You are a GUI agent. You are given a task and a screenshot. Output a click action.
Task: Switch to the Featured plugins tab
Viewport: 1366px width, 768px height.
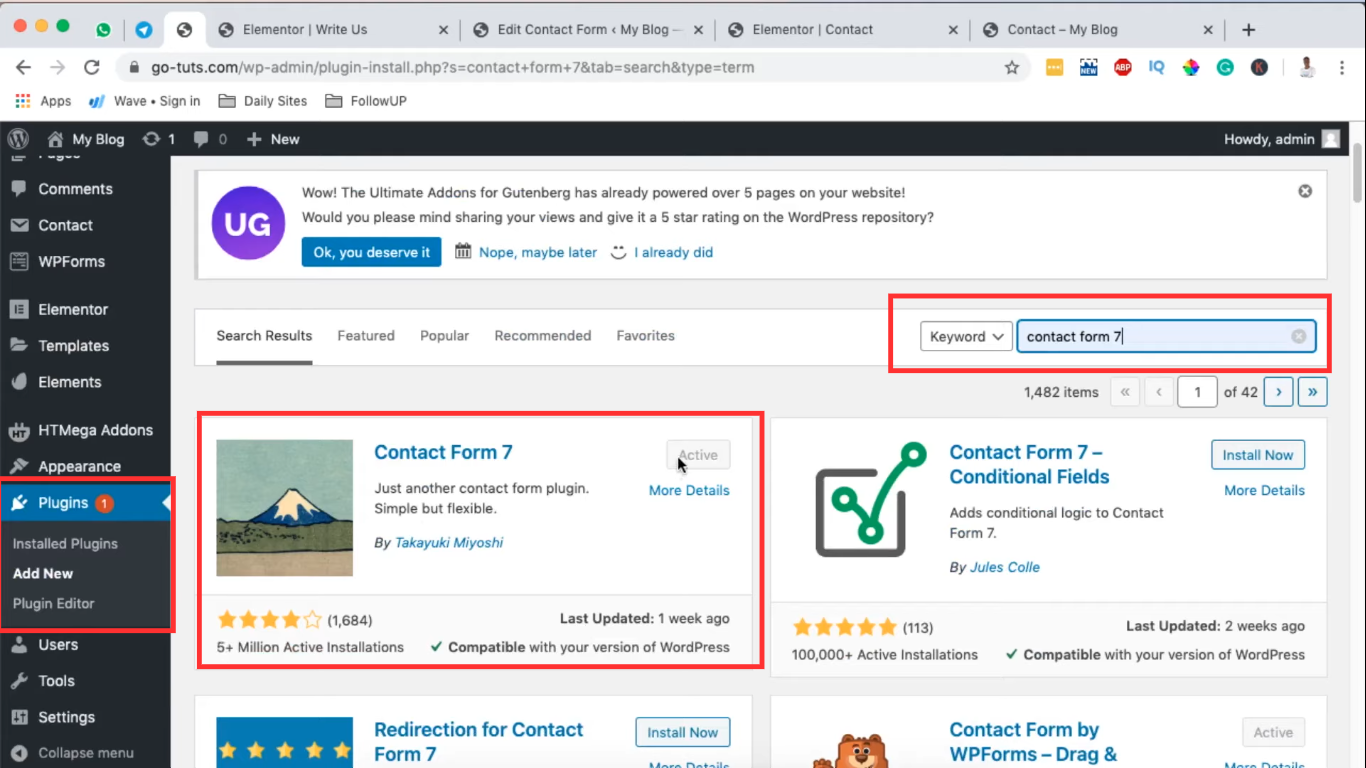[x=366, y=336]
